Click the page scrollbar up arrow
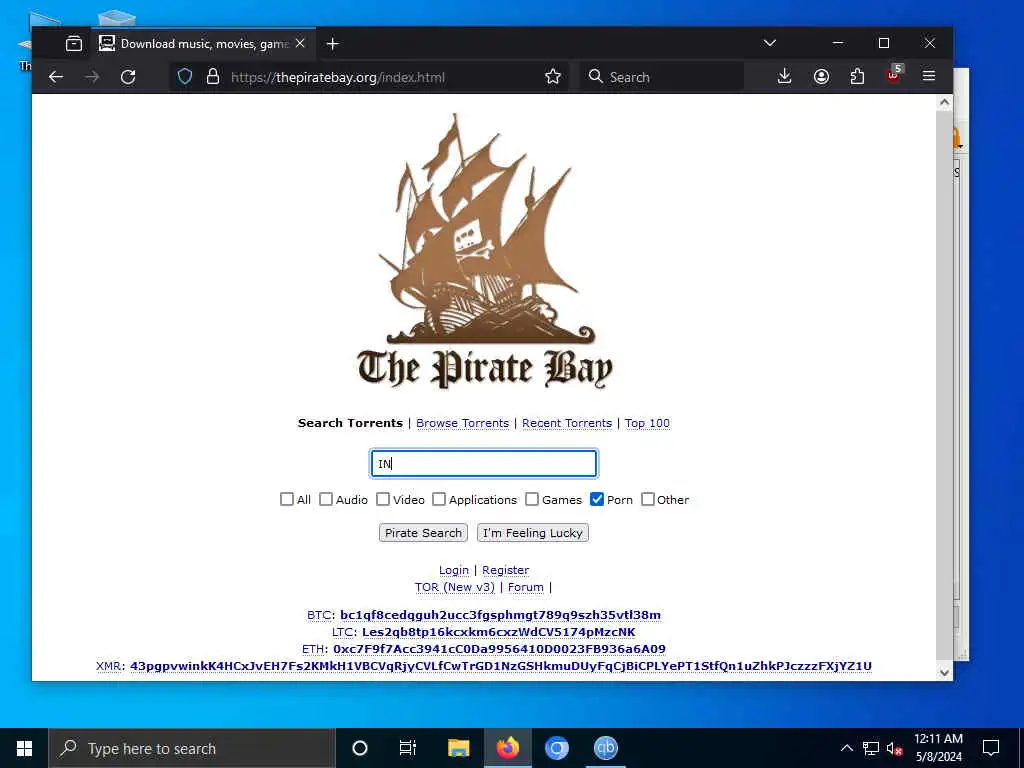Viewport: 1024px width, 768px height. click(x=944, y=103)
